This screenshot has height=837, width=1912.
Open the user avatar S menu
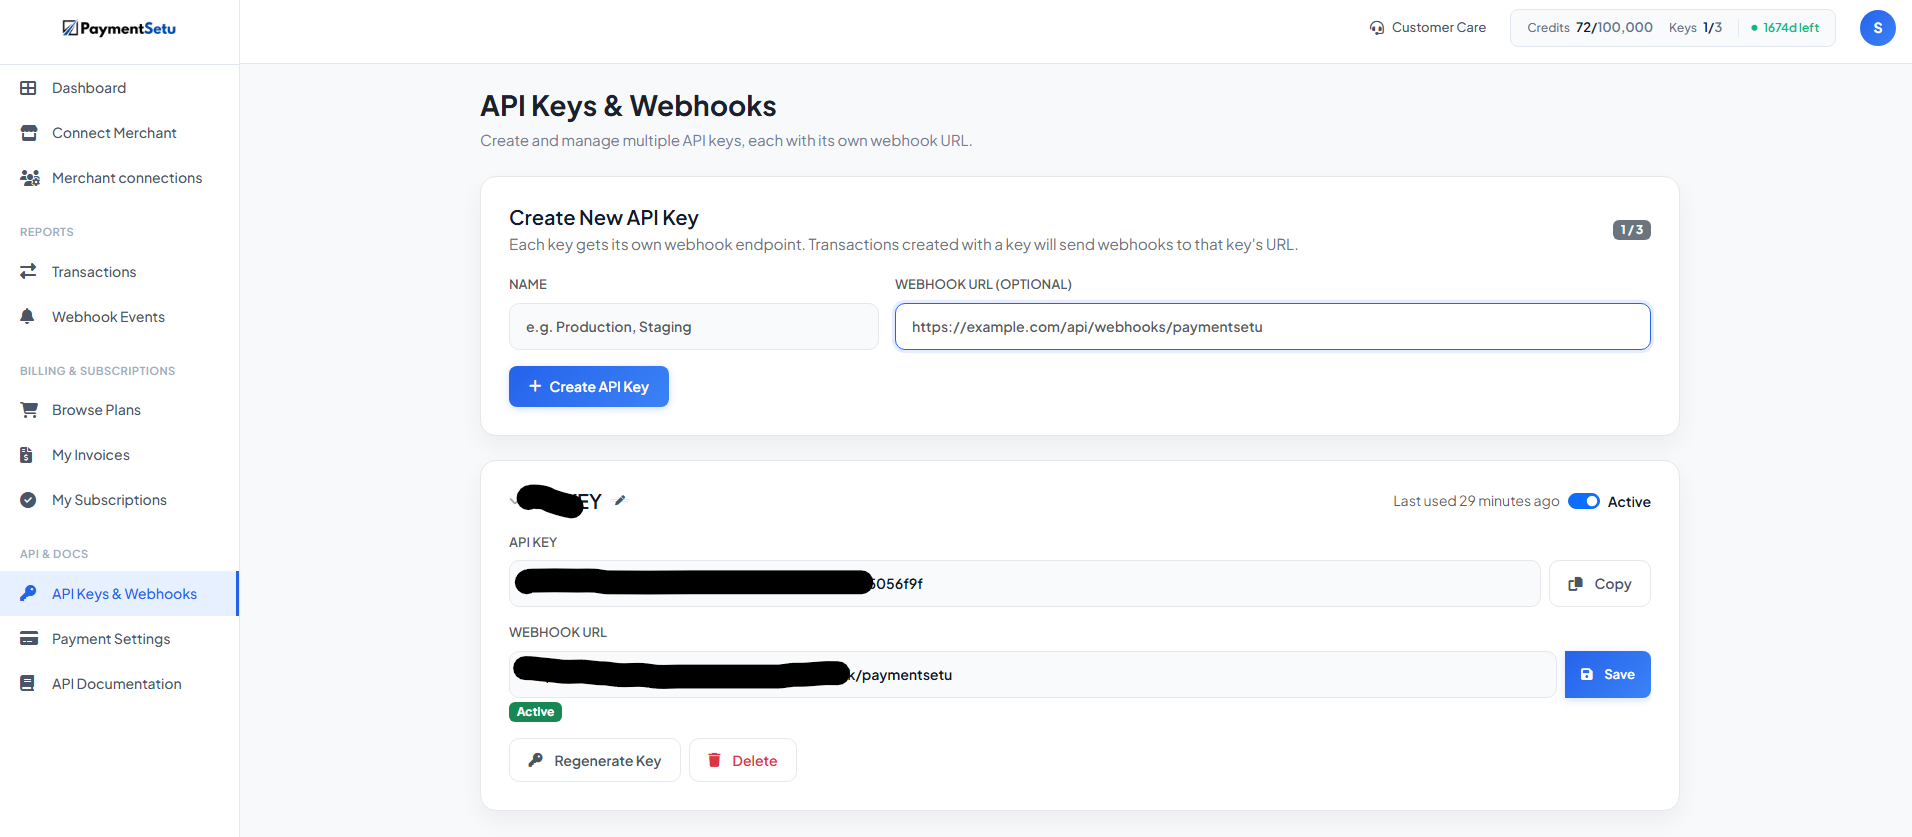click(1877, 28)
